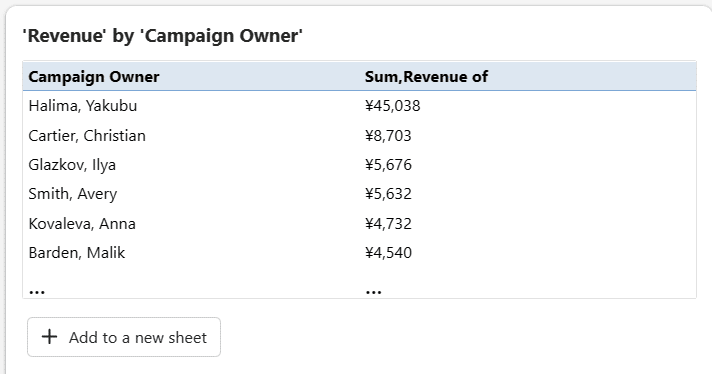Screen dimensions: 712x374
Task: Select the ¥4,540 revenue cell
Action: (388, 253)
